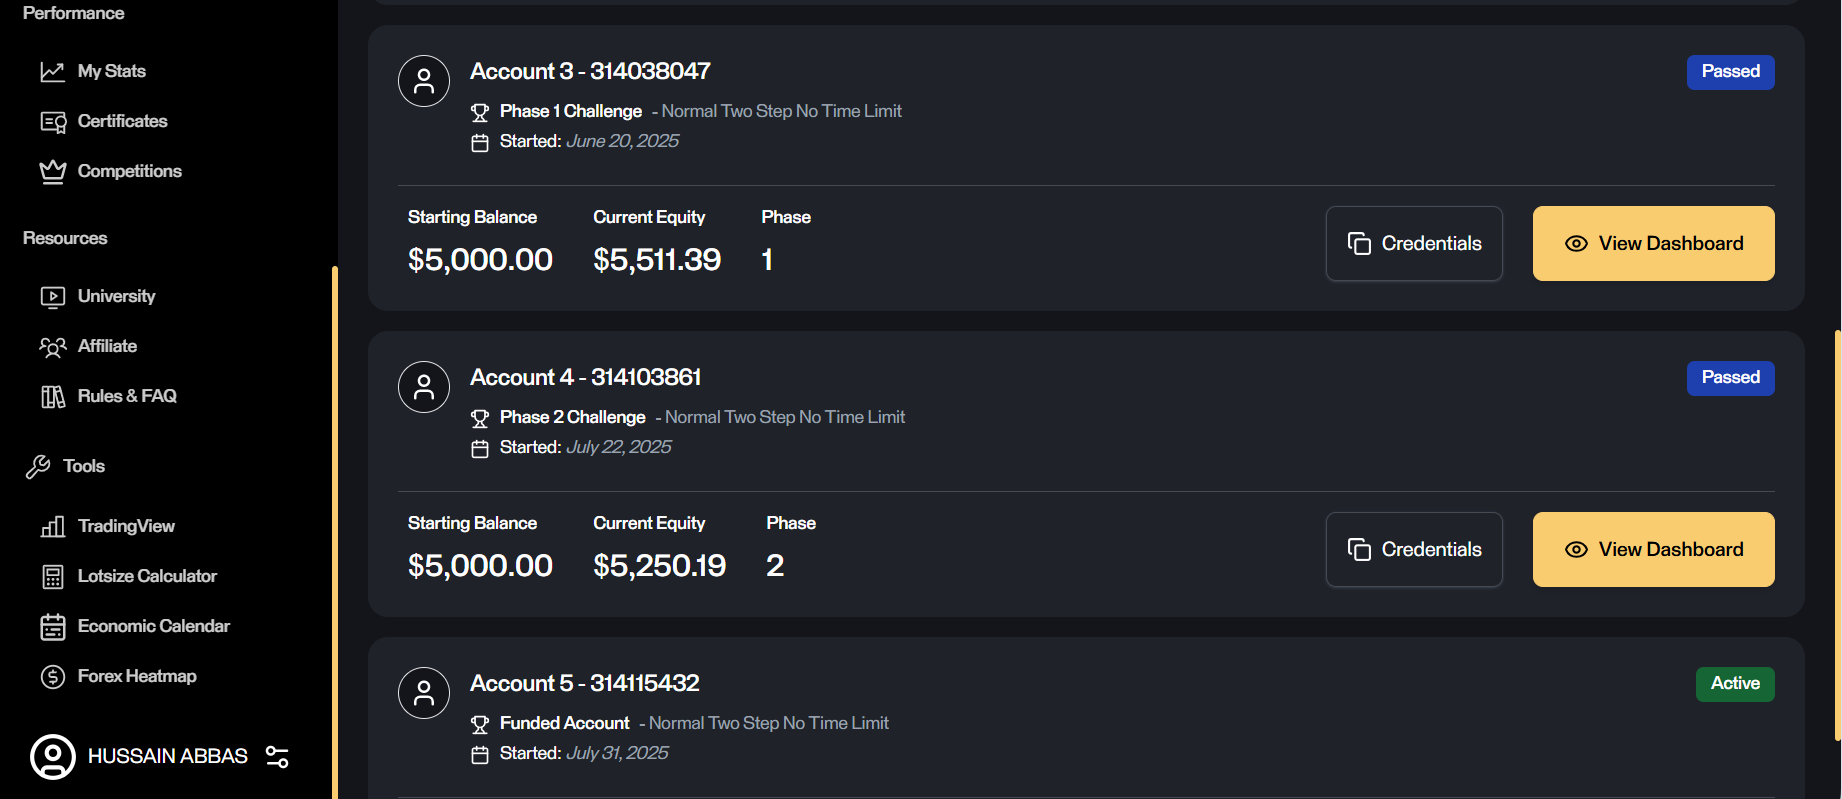Viewport: 1842px width, 799px height.
Task: Click the Passed badge on Account 4
Action: point(1730,378)
